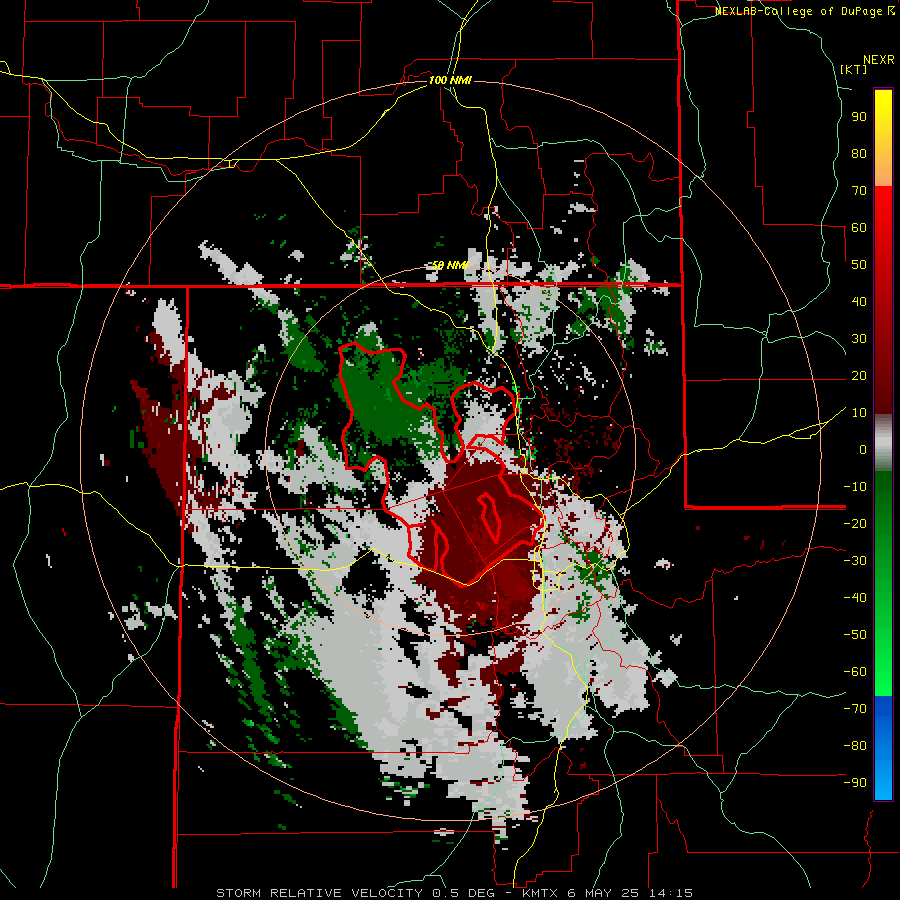
Task: Select the 60 value on velocity scale
Action: pyautogui.click(x=859, y=228)
